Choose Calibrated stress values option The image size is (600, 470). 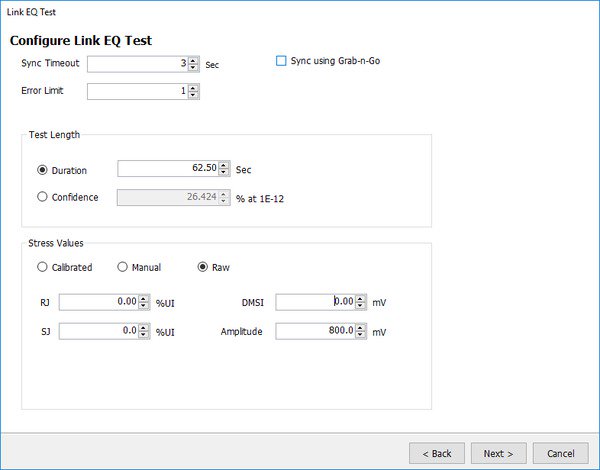tap(42, 267)
